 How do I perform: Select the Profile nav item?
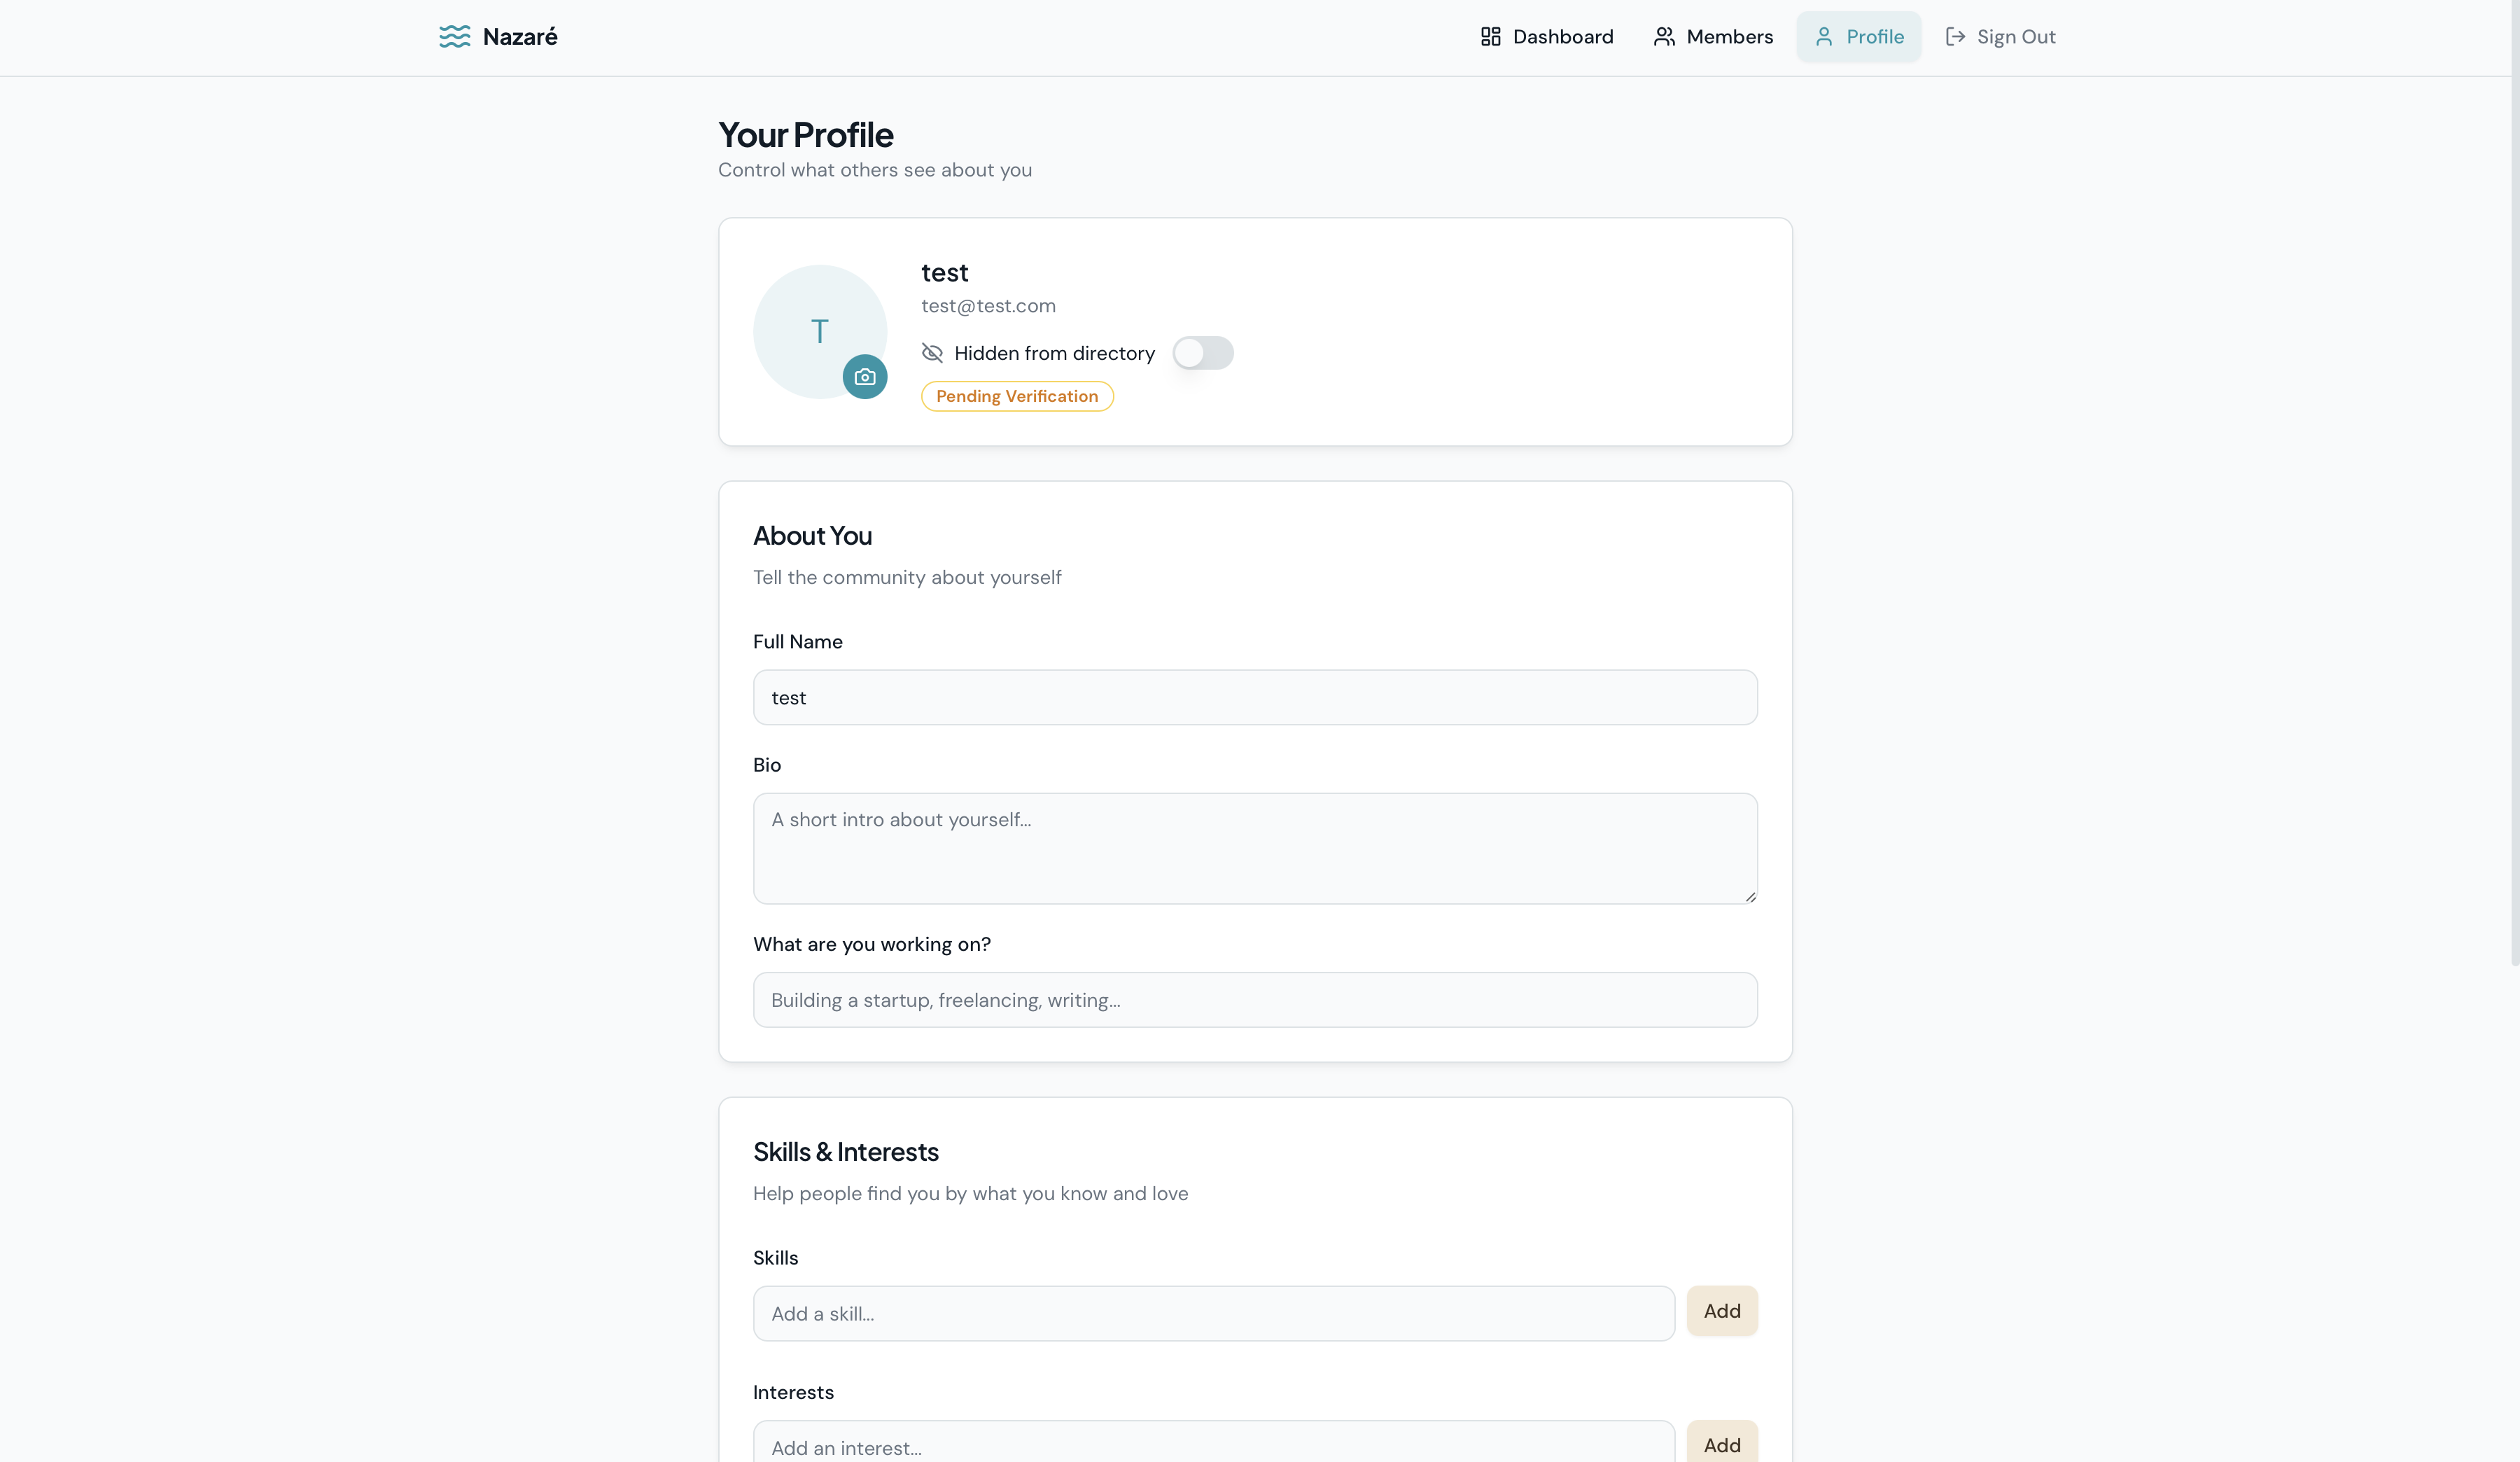coord(1859,37)
